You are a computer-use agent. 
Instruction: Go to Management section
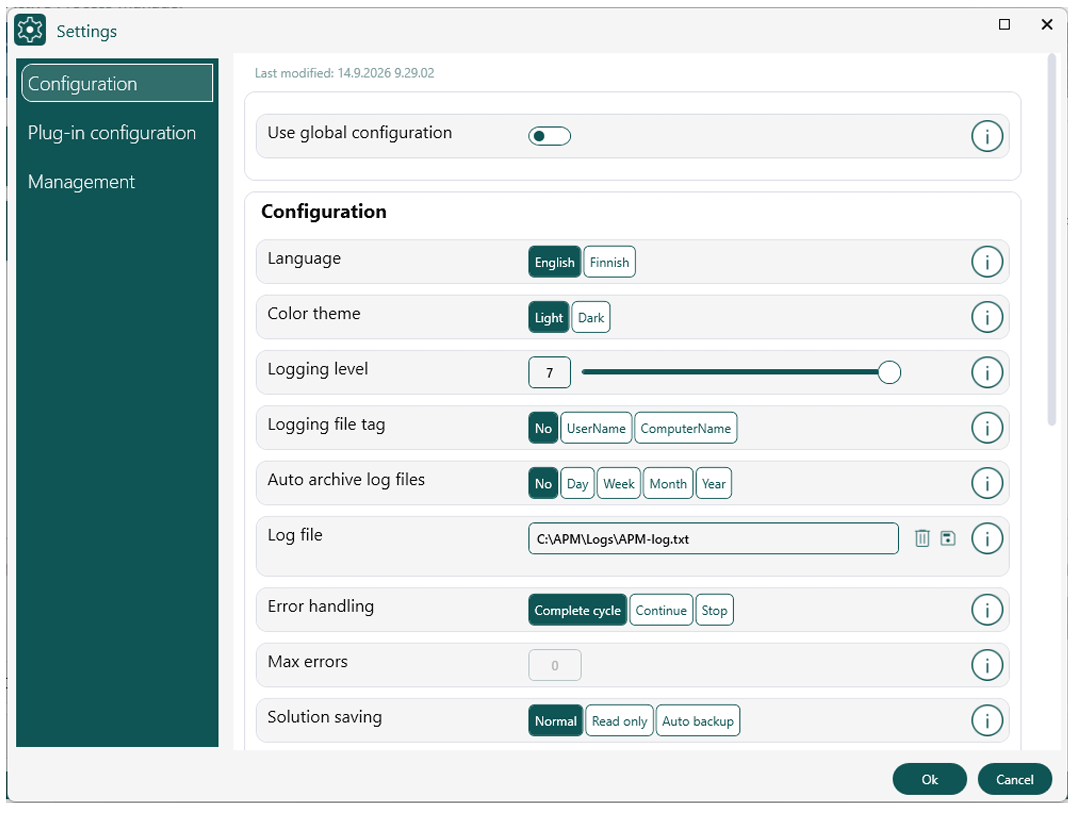(81, 182)
